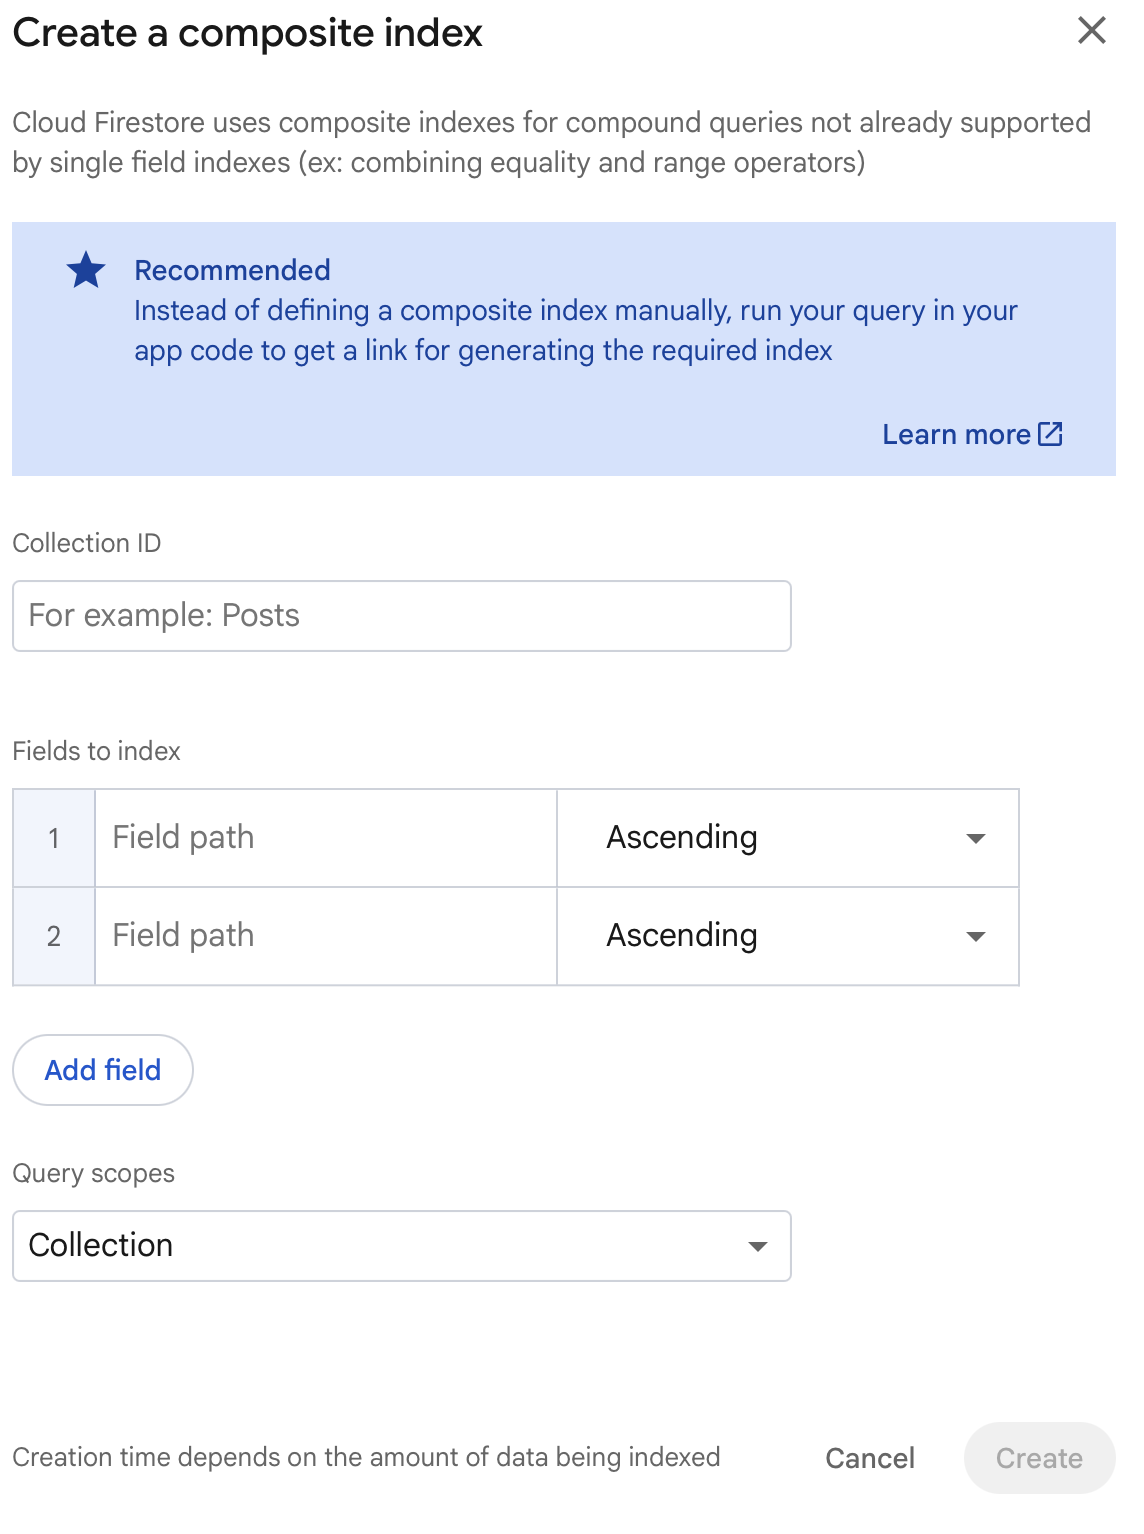Open the Learn more documentation link
This screenshot has width=1144, height=1534.
tap(957, 434)
